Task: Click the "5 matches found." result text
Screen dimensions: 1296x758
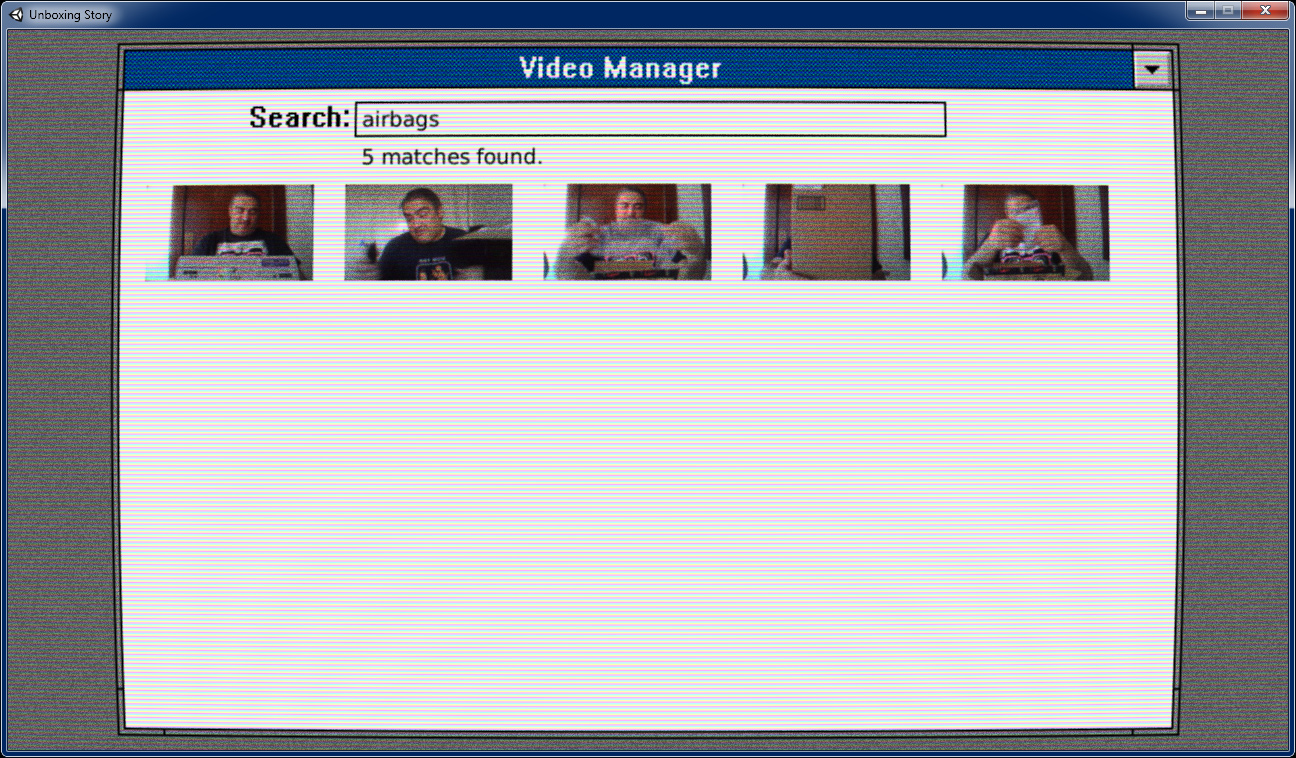Action: [452, 157]
